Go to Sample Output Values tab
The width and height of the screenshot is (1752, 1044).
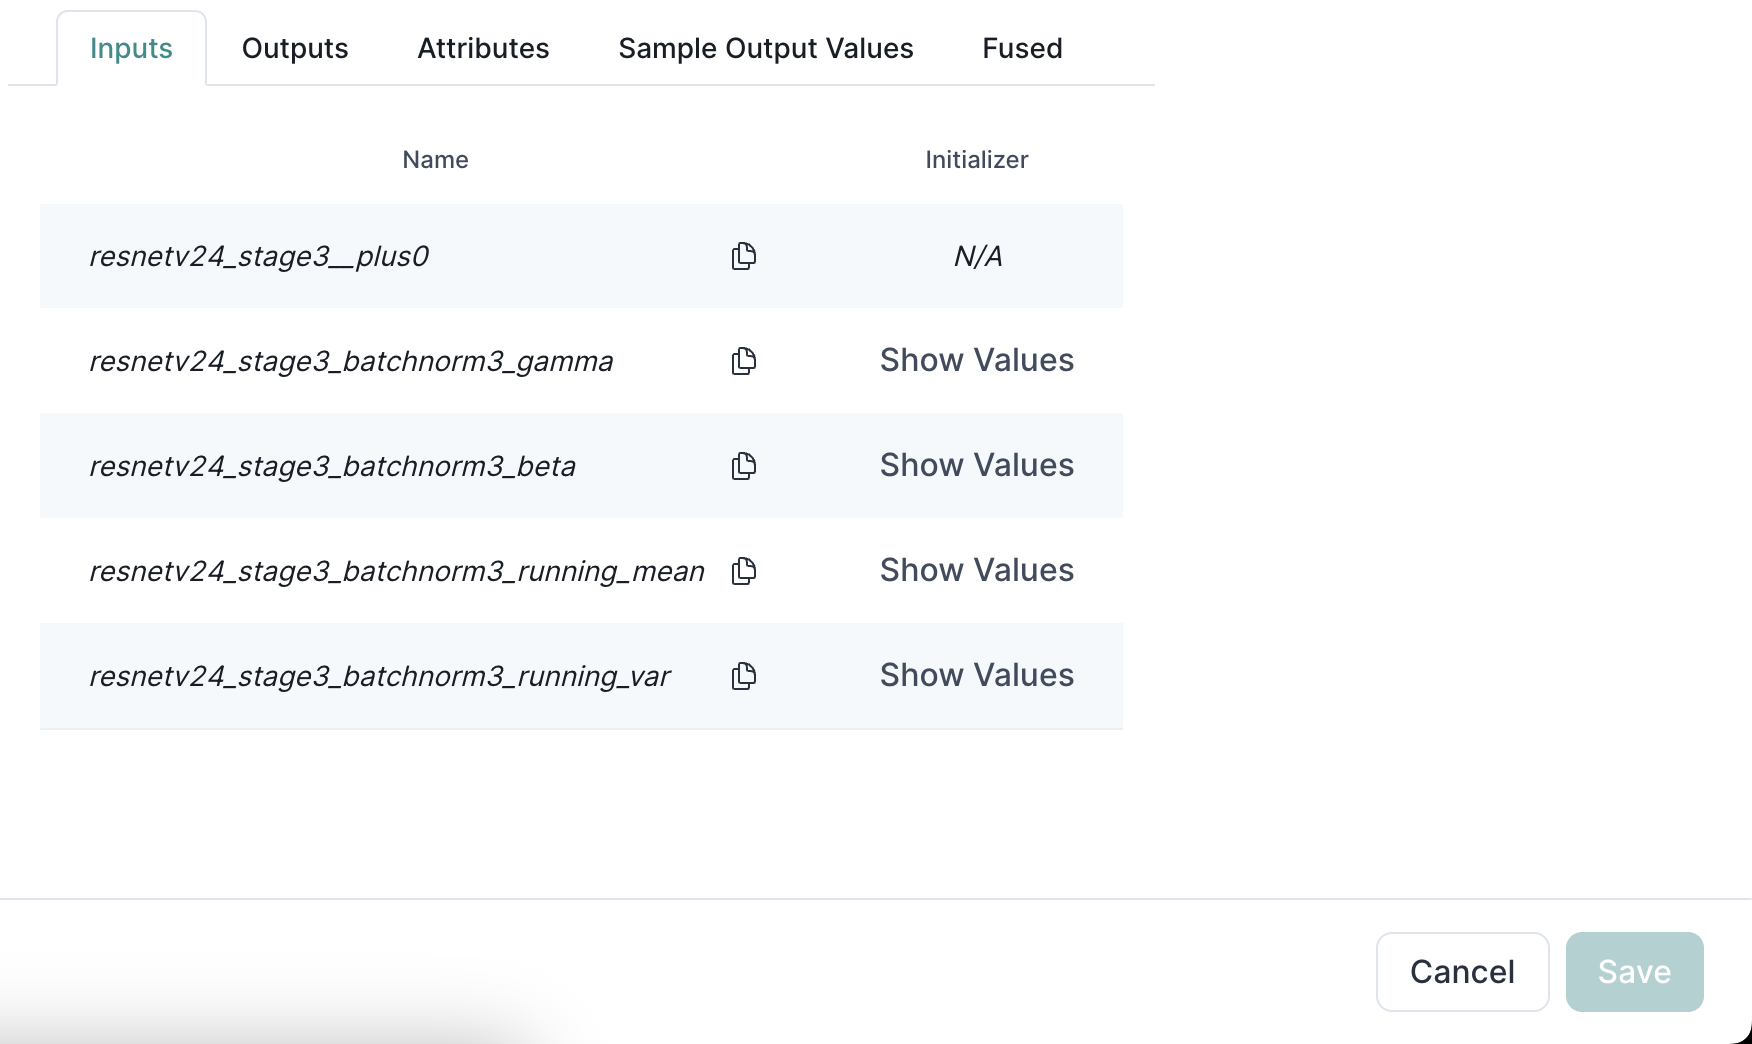pos(766,48)
